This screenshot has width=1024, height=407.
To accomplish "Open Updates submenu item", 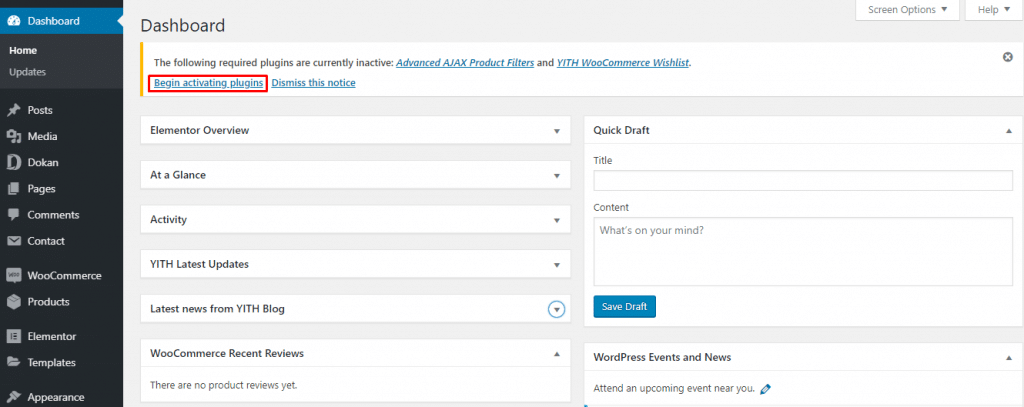I will [27, 72].
